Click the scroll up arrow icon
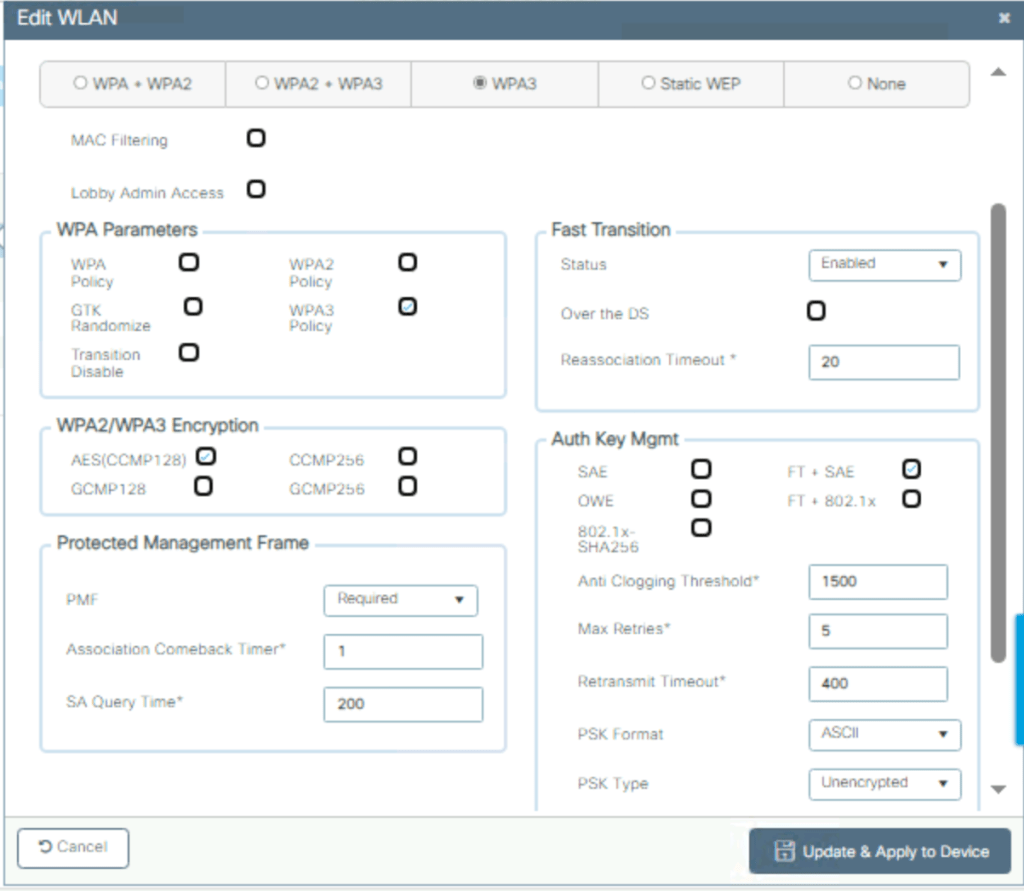 click(x=997, y=72)
